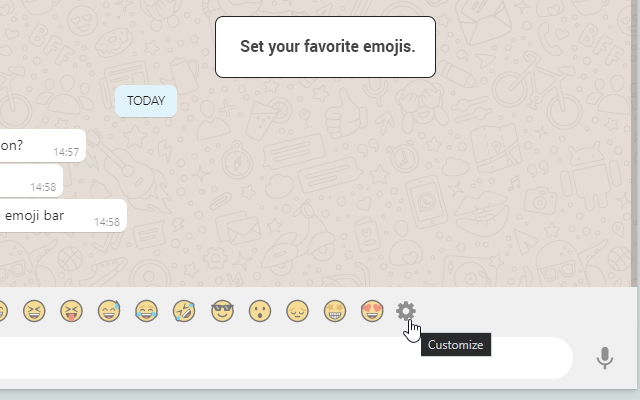Insert the laughing squinting-eyes emoji
Screen dimensions: 640x400
tap(33, 312)
